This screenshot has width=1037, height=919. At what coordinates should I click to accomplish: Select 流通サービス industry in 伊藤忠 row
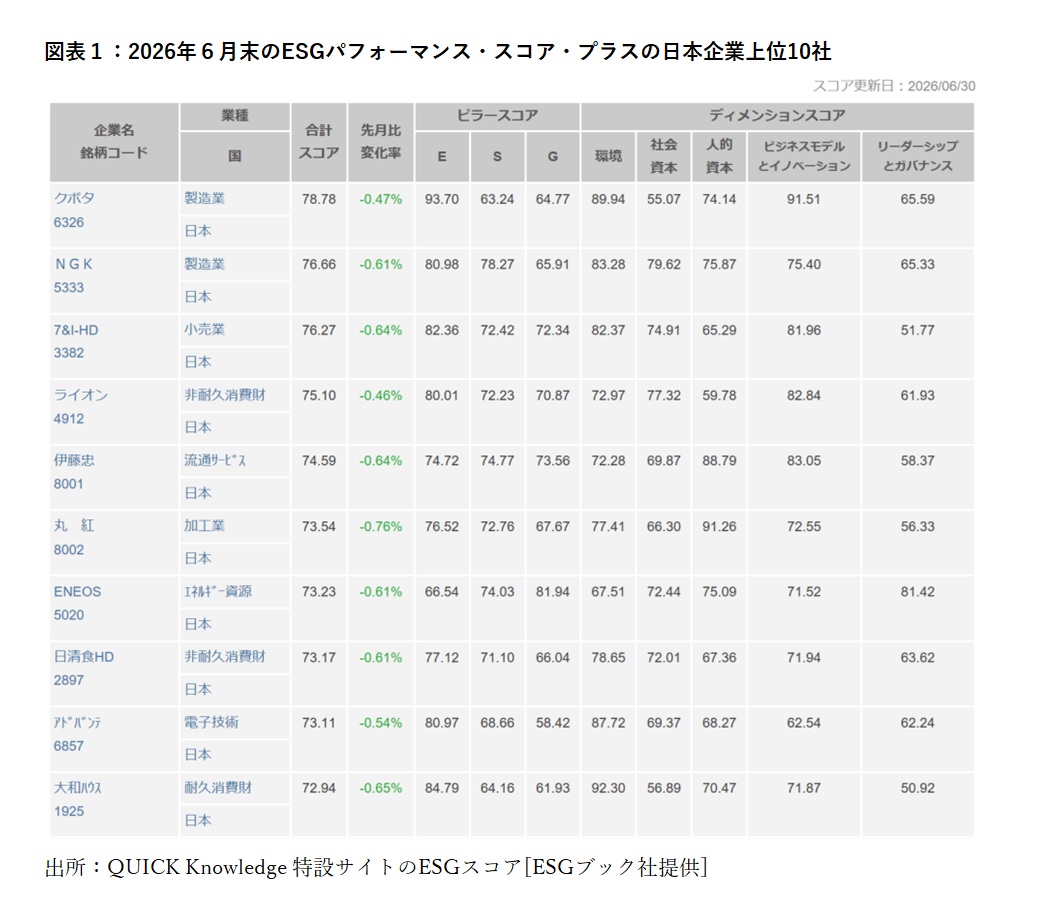[x=215, y=460]
